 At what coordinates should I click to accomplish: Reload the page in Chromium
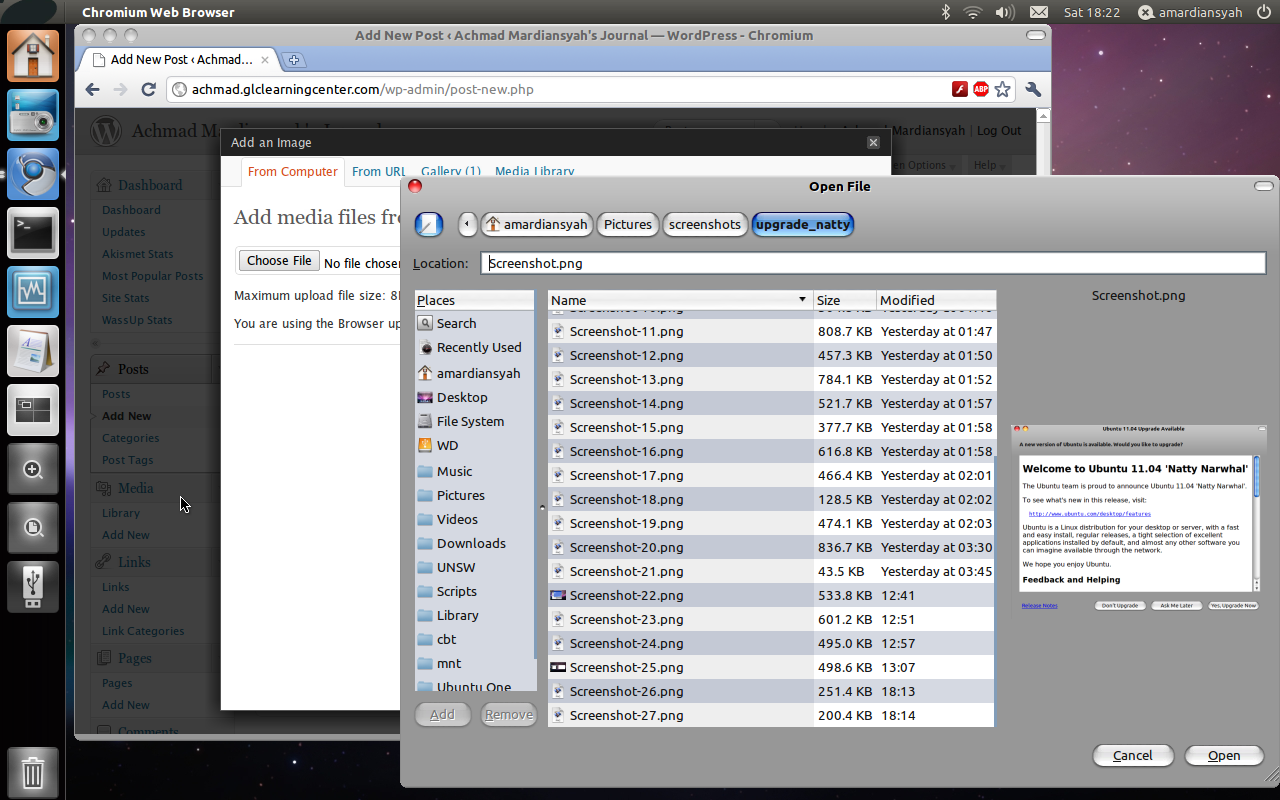click(x=148, y=89)
